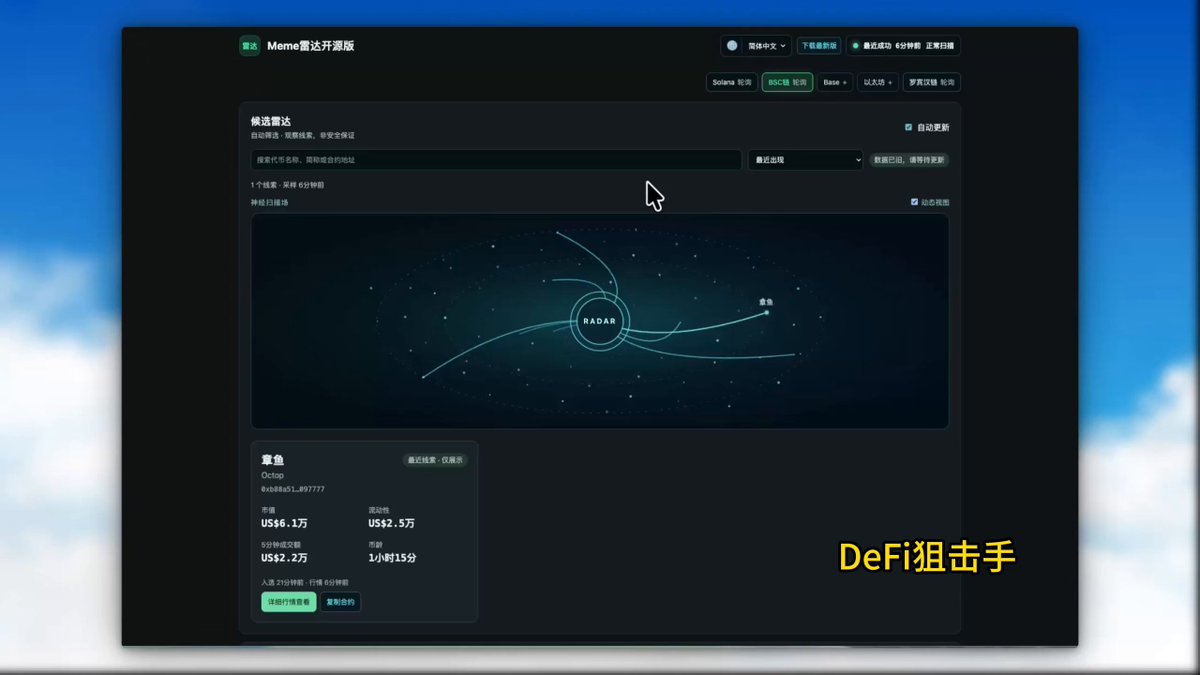Click the 入选 21分钟前 · 行情 6分钟前 text

pyautogui.click(x=305, y=582)
